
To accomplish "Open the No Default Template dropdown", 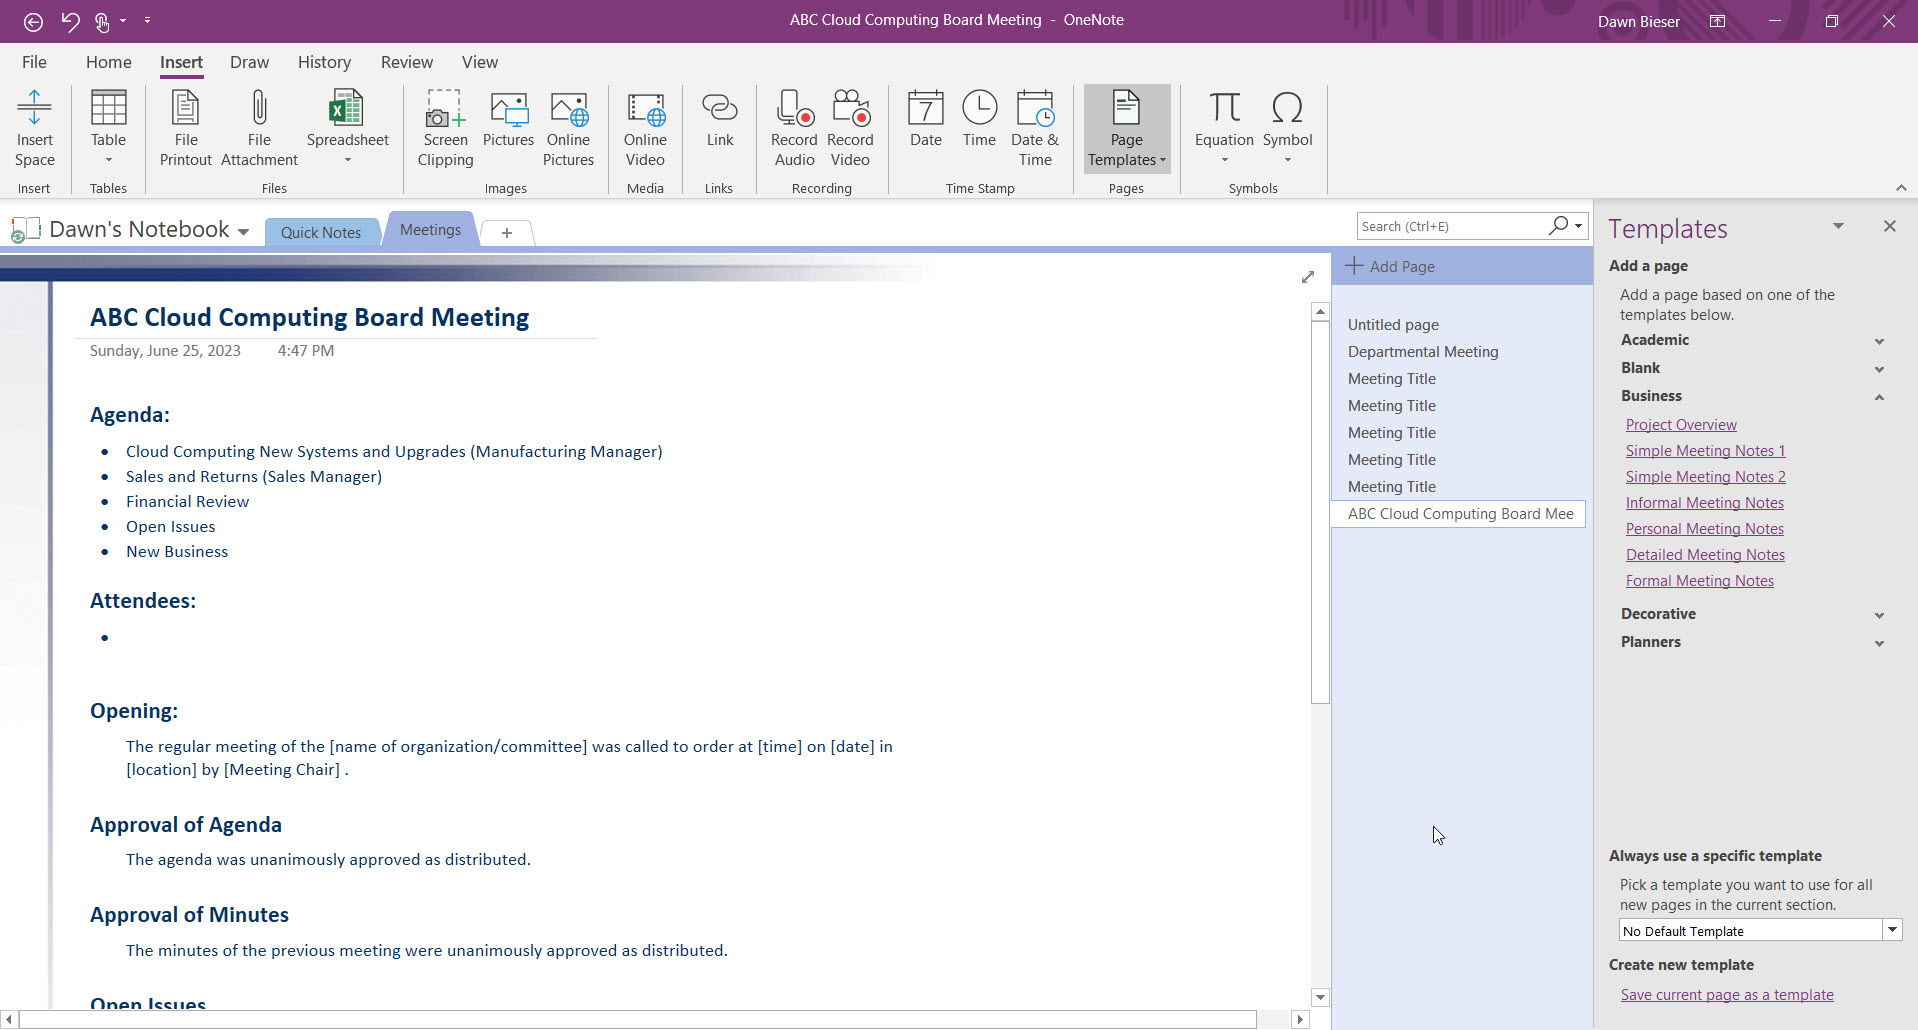I will coord(1891,930).
